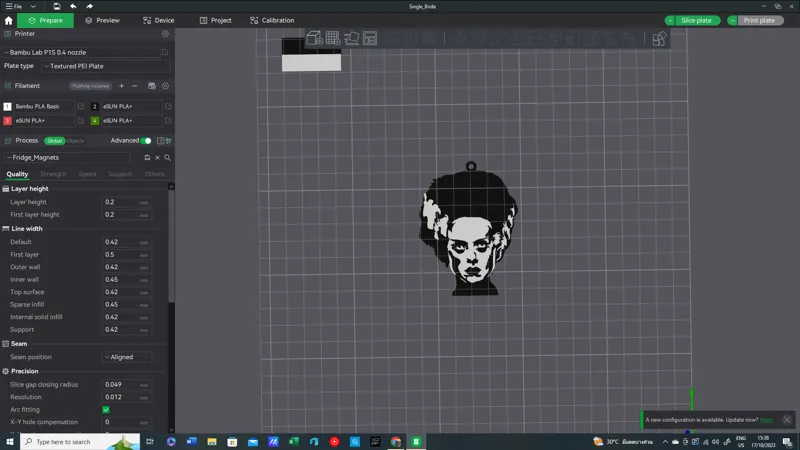This screenshot has width=800, height=450.
Task: Click the Slice gap closing radius field
Action: pyautogui.click(x=127, y=385)
